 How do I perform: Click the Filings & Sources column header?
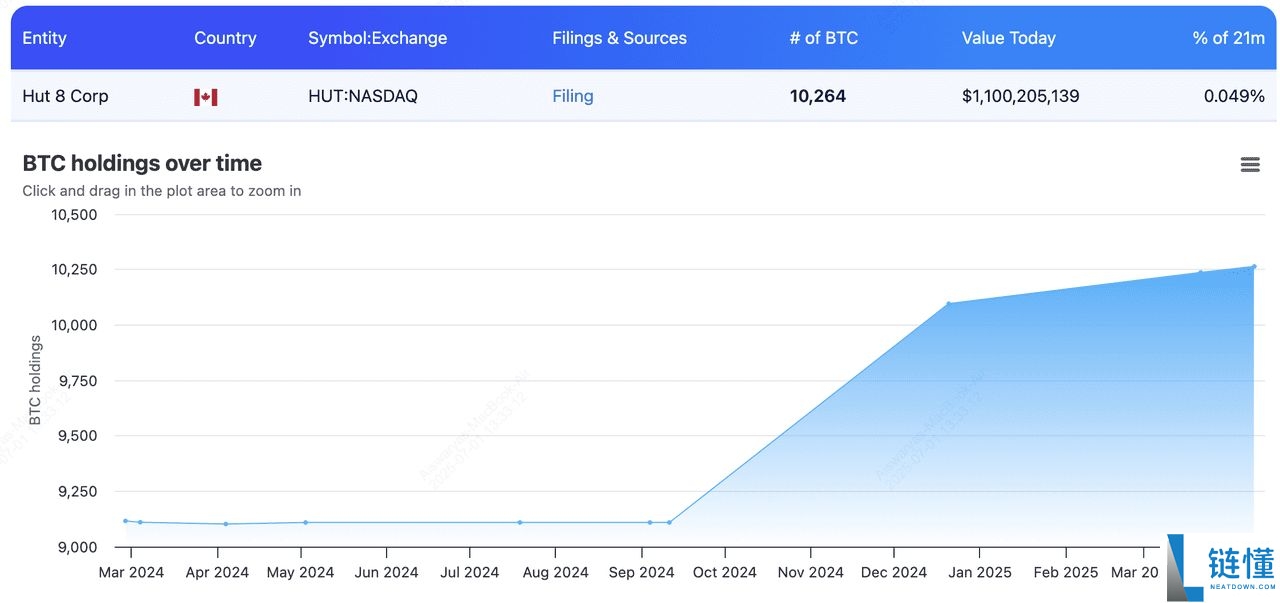click(x=619, y=38)
